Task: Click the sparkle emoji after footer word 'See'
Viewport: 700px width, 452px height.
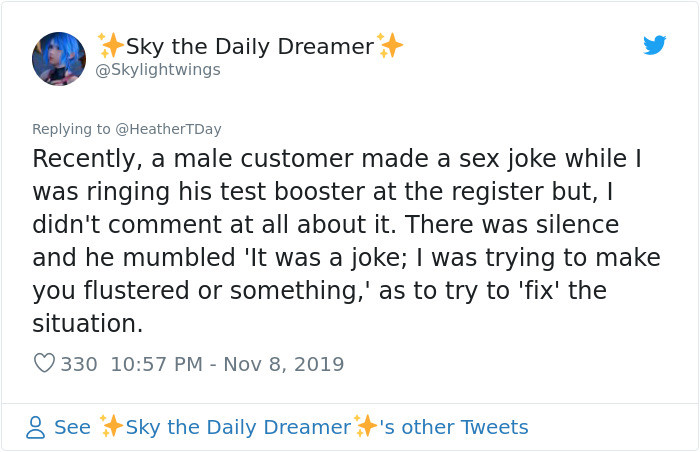Action: tap(110, 426)
